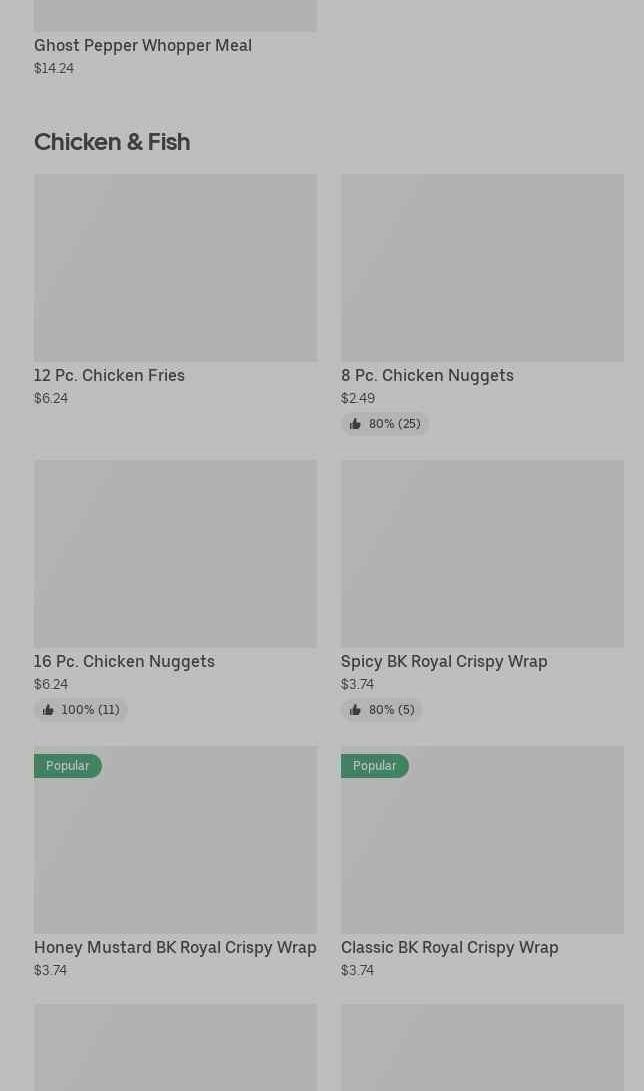Image resolution: width=644 pixels, height=1091 pixels.
Task: Click thumbs-up icon on 16 Pc. Chicken Nuggets
Action: [48, 710]
